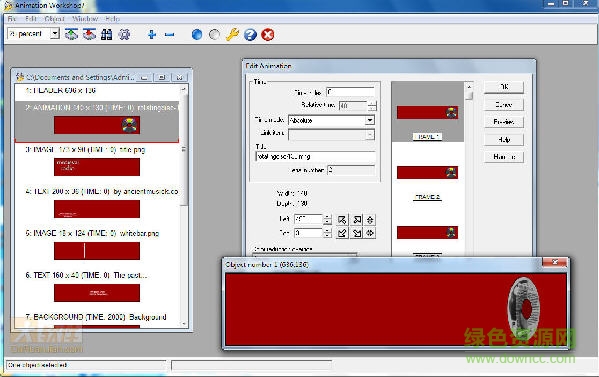599x377 pixels.
Task: Open the Window menu
Action: click(85, 18)
